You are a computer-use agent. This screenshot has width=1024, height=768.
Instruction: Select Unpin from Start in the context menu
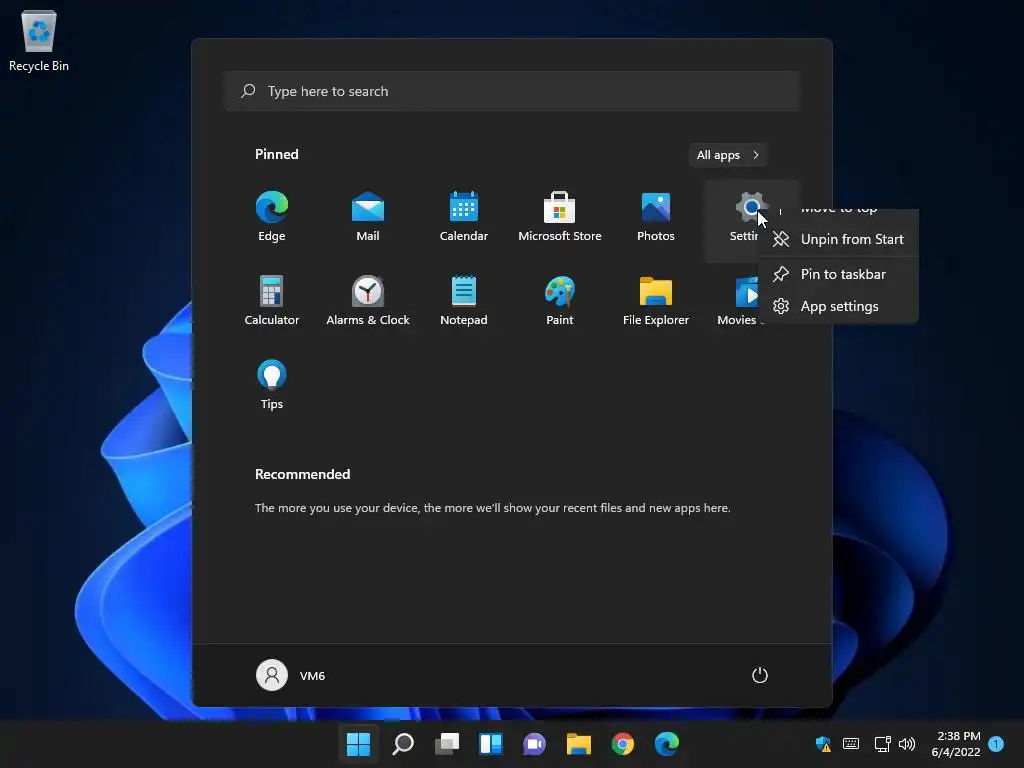(839, 239)
